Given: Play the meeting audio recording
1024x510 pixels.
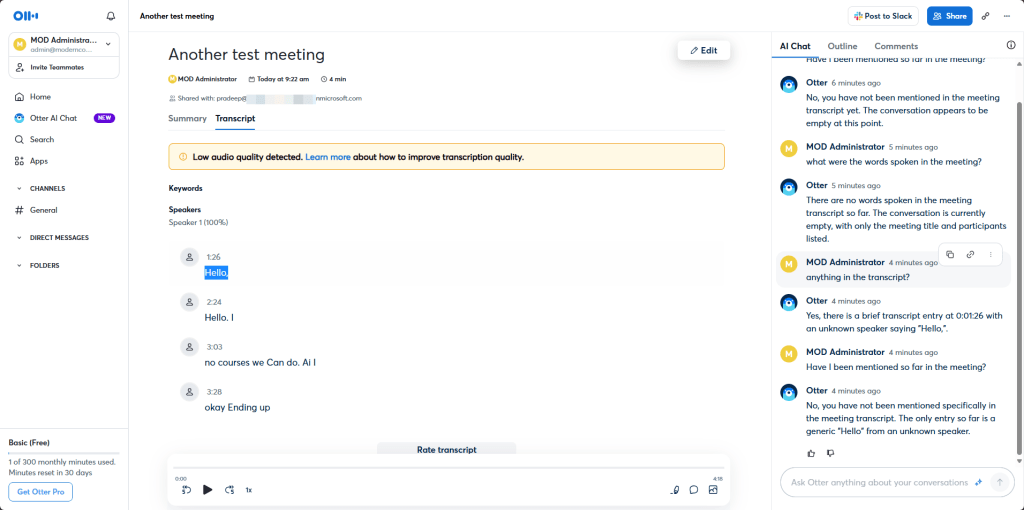Looking at the screenshot, I should [208, 490].
